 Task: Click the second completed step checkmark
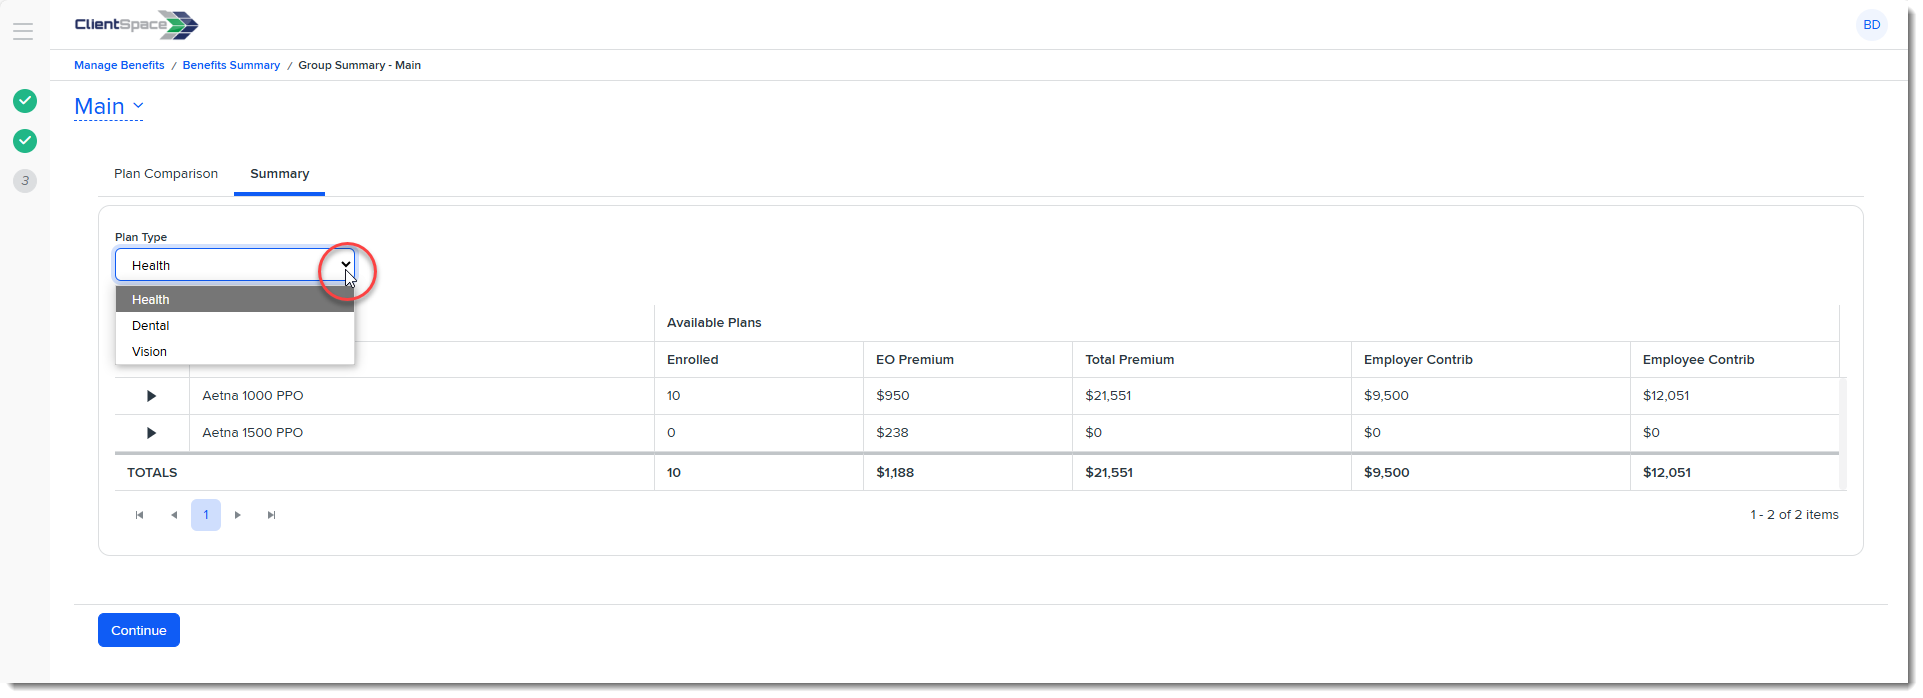point(25,141)
